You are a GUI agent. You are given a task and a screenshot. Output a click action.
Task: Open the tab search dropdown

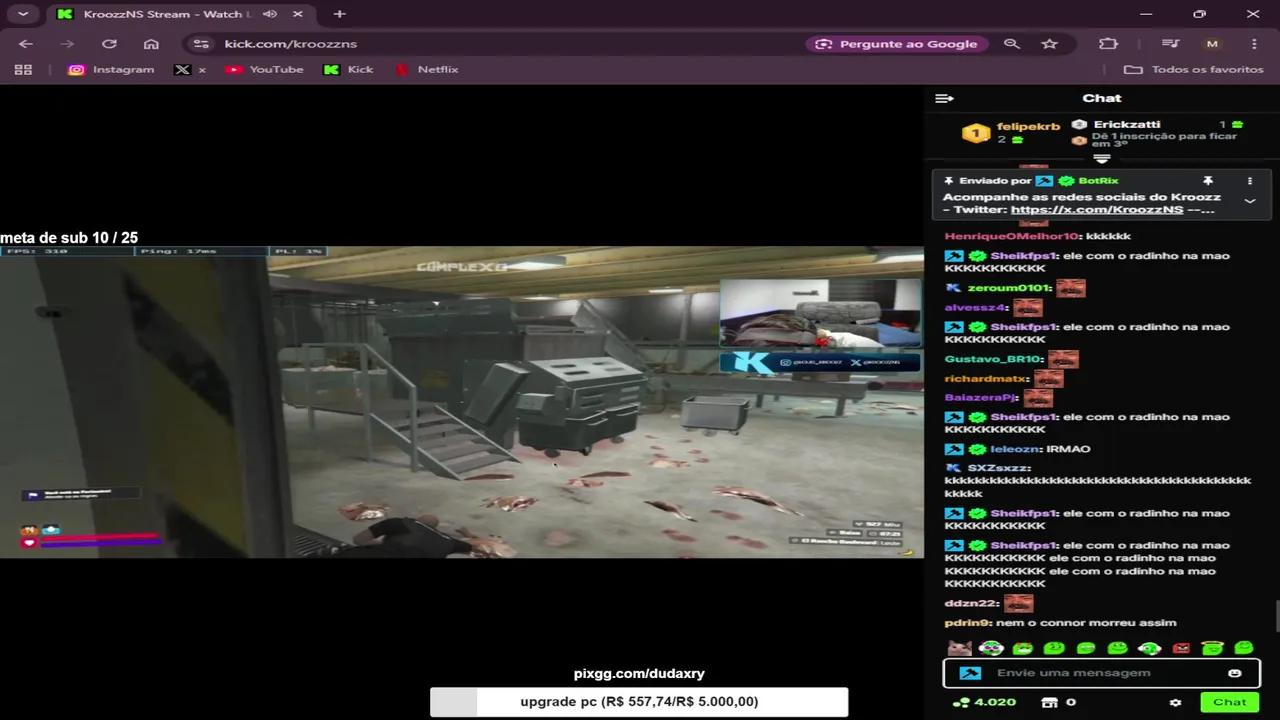(23, 14)
